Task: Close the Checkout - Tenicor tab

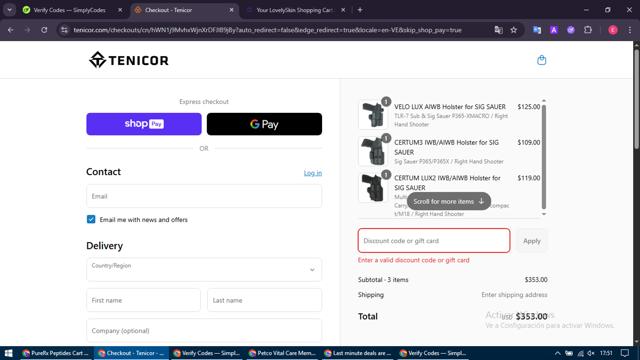Action: pyautogui.click(x=231, y=10)
